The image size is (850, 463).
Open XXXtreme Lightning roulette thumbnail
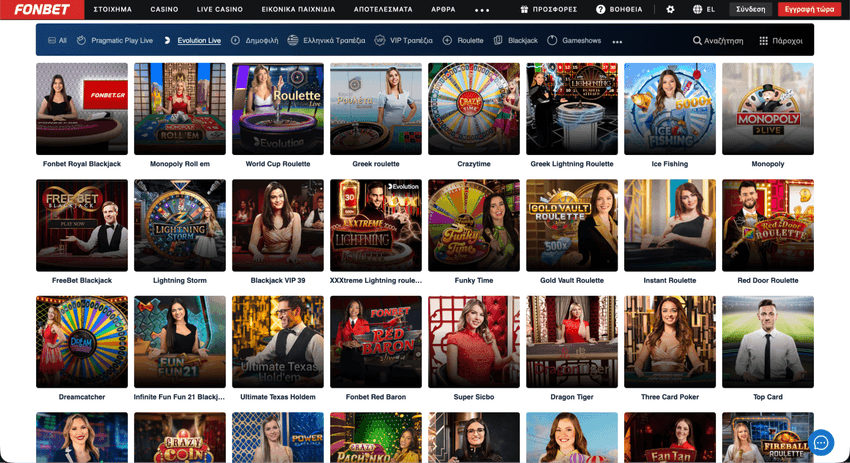click(x=376, y=226)
